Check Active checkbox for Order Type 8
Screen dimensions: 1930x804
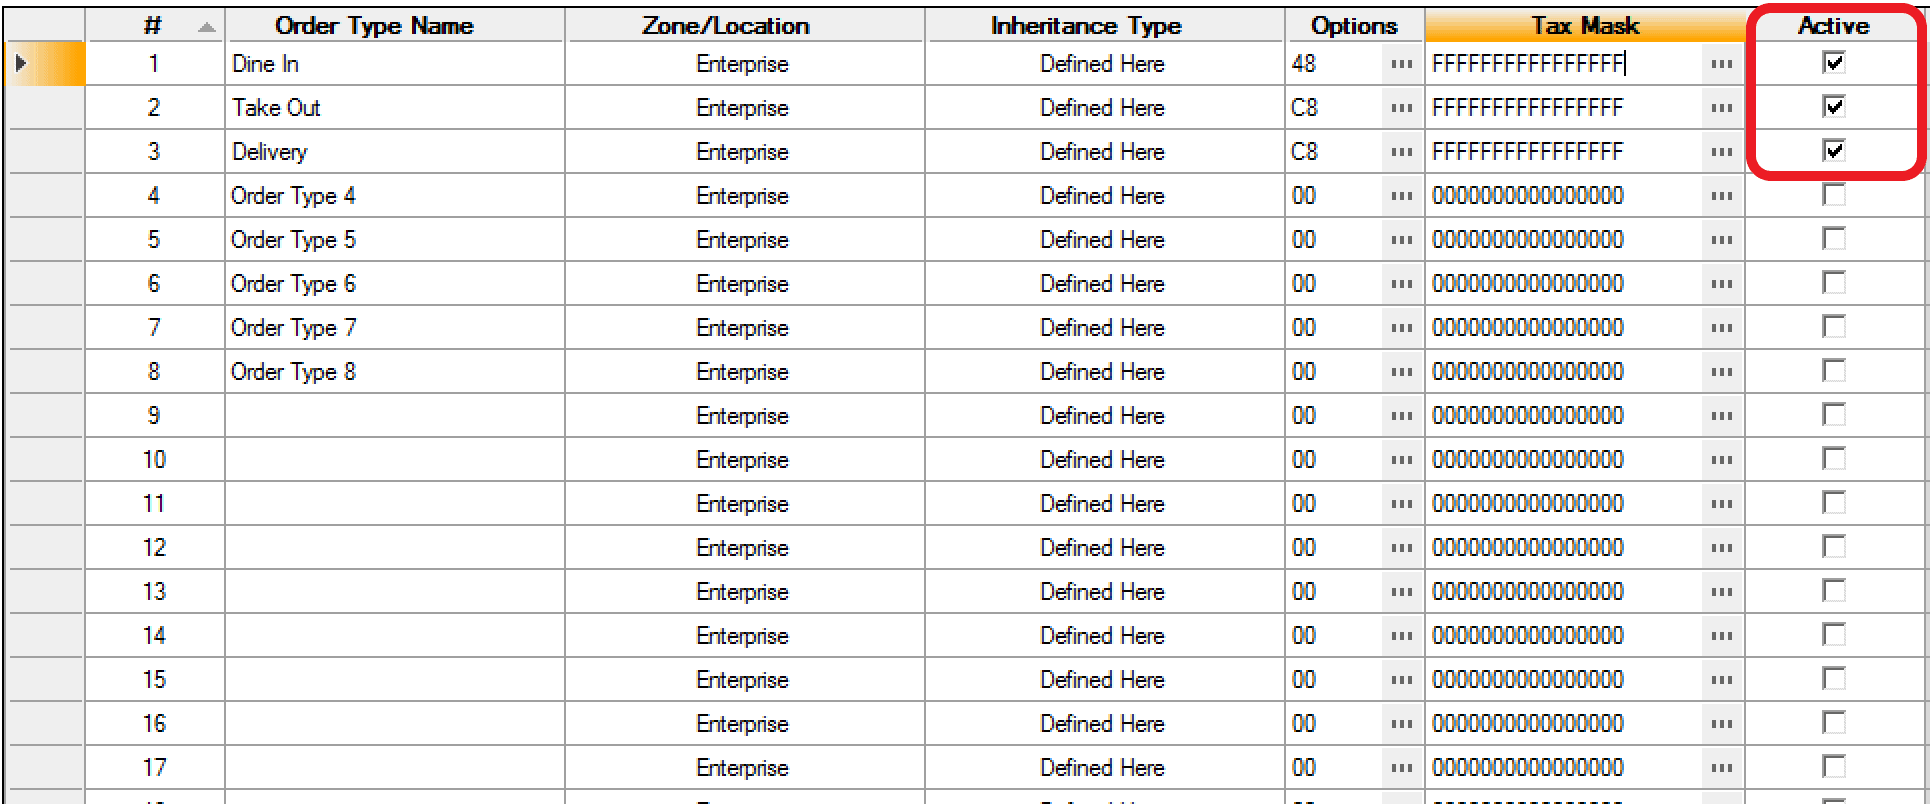[x=1834, y=370]
